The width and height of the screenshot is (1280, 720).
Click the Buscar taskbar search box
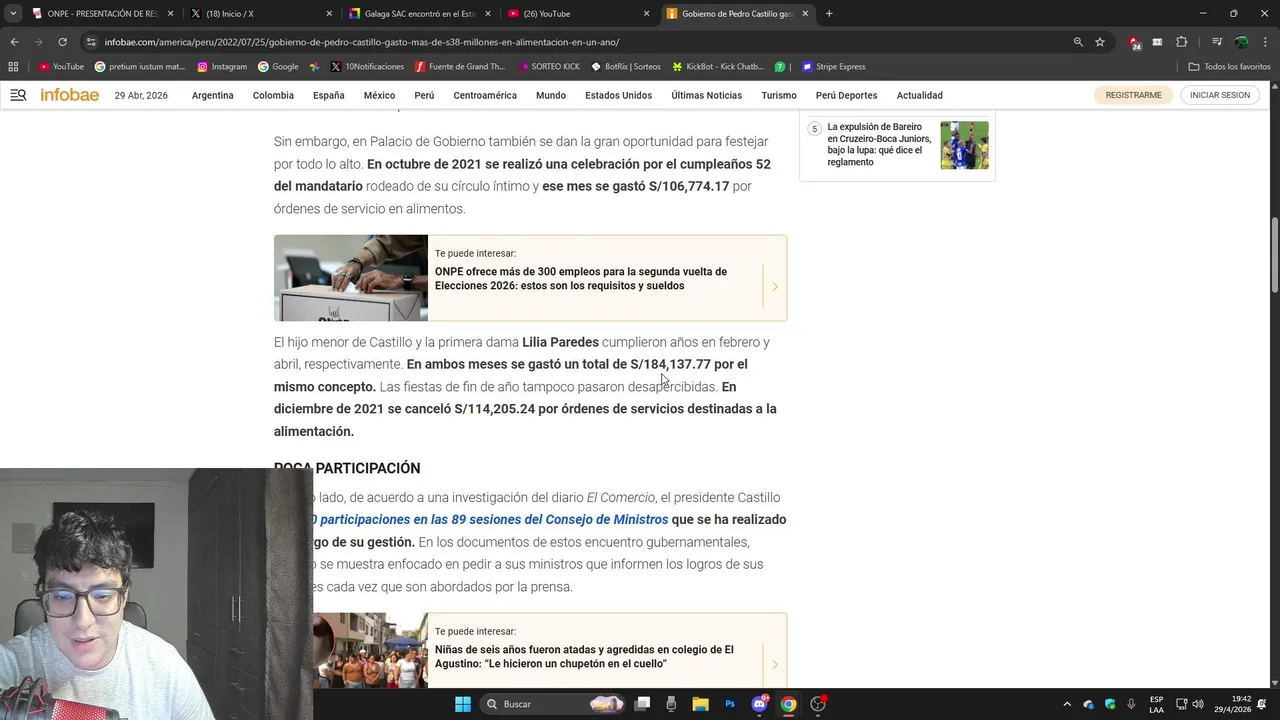point(553,704)
